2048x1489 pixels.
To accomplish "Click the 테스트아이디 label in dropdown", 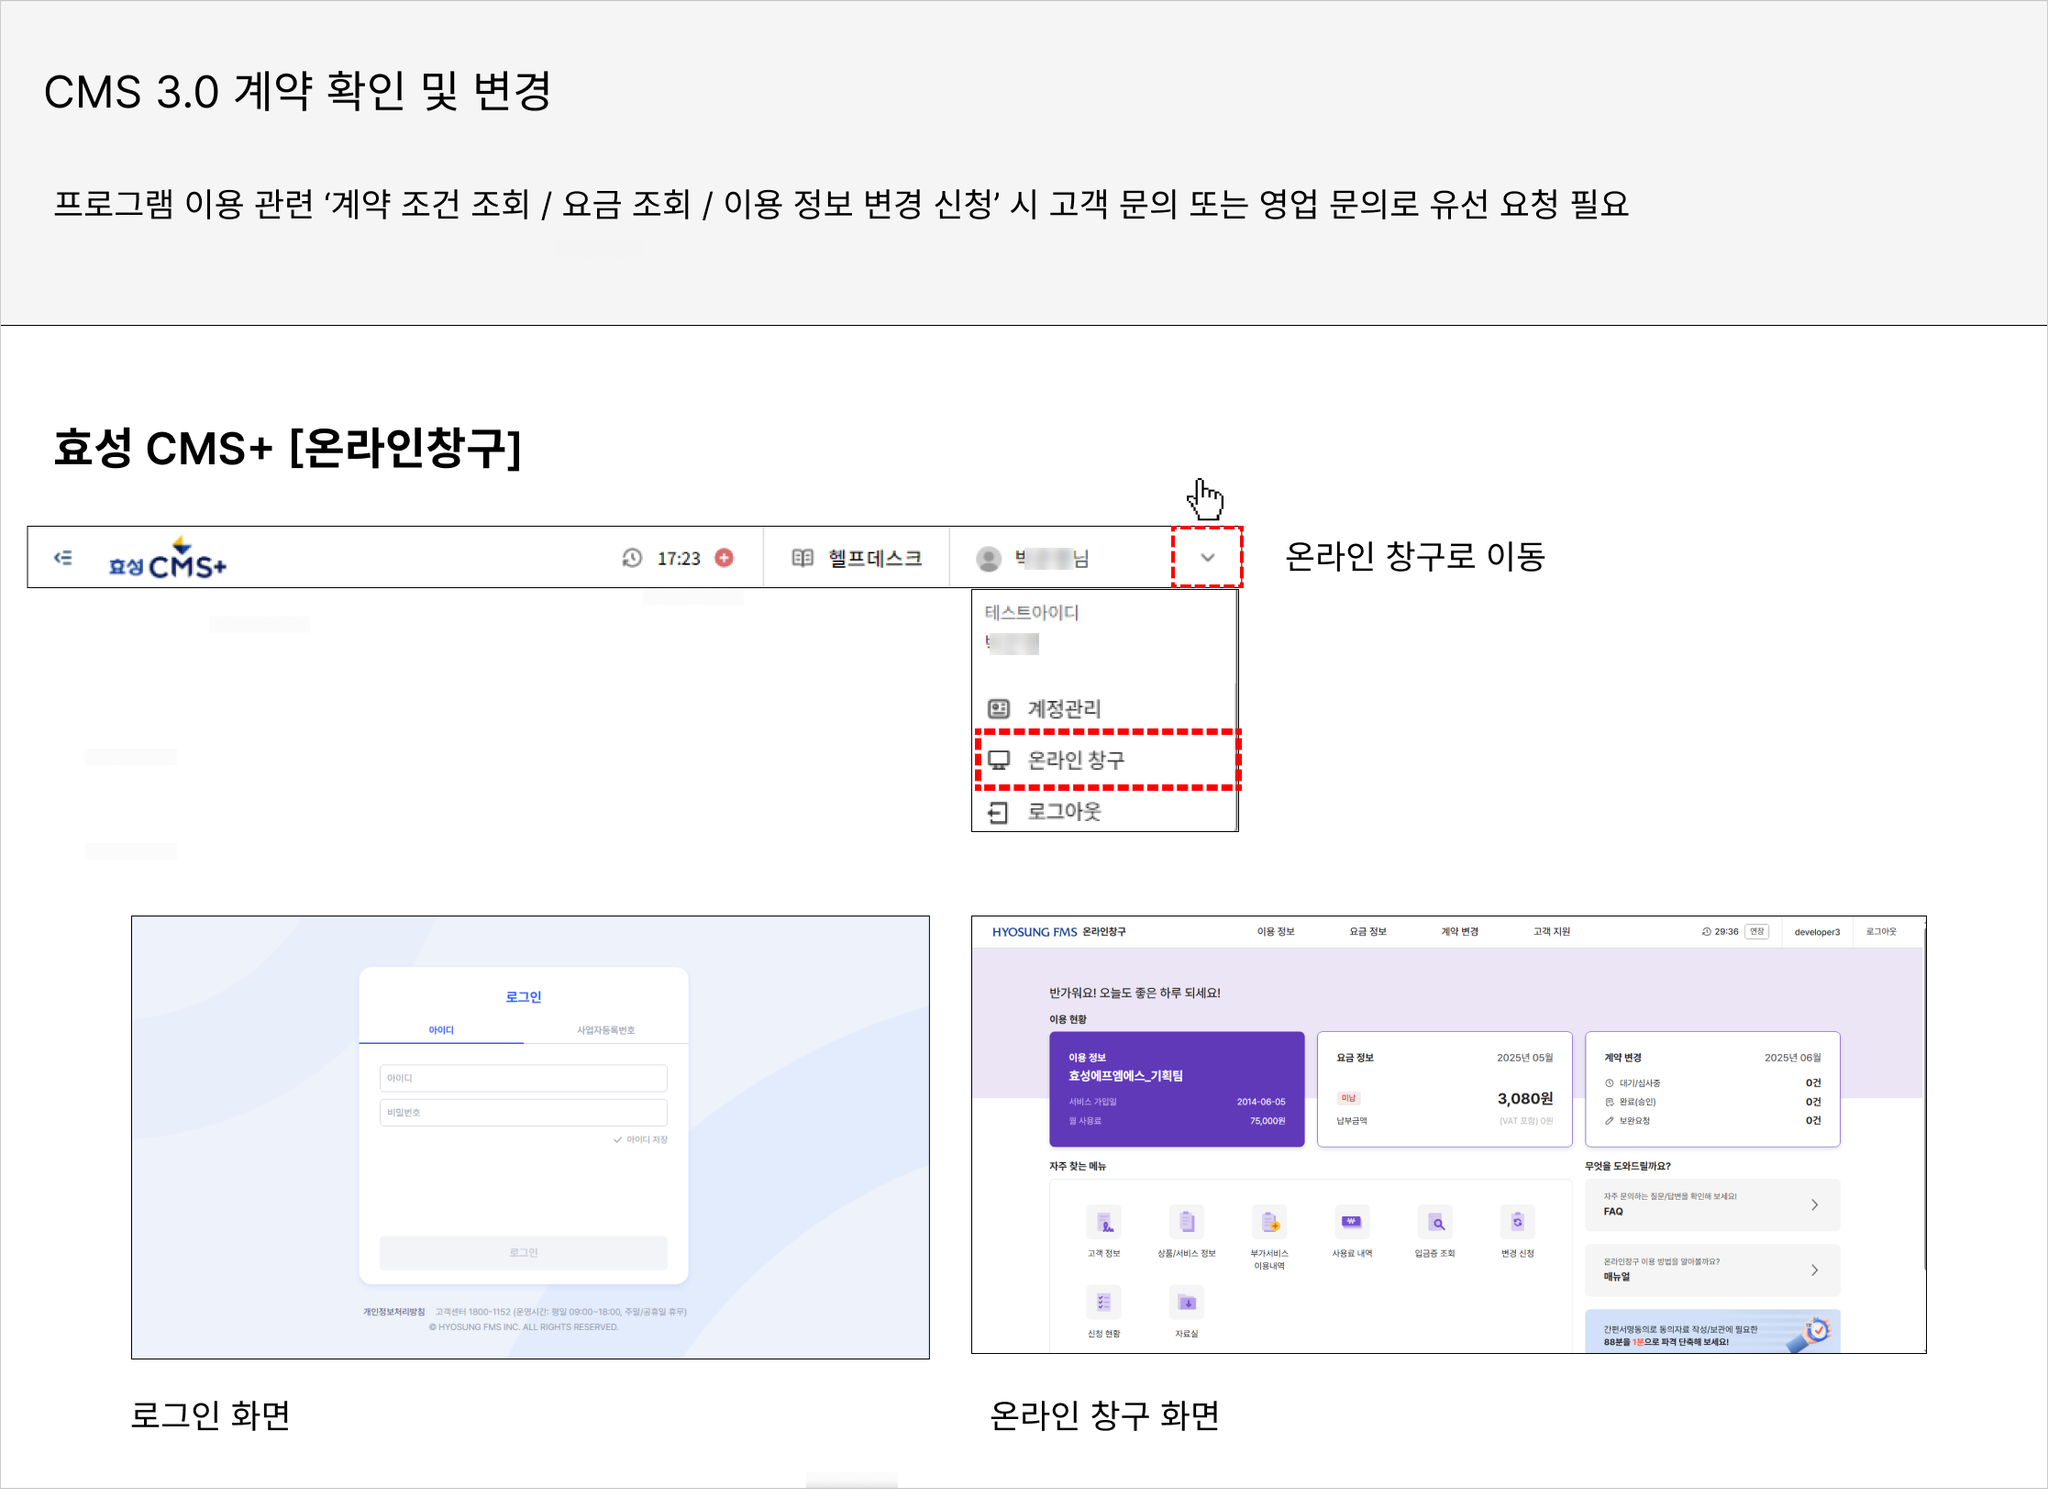I will [x=1031, y=612].
